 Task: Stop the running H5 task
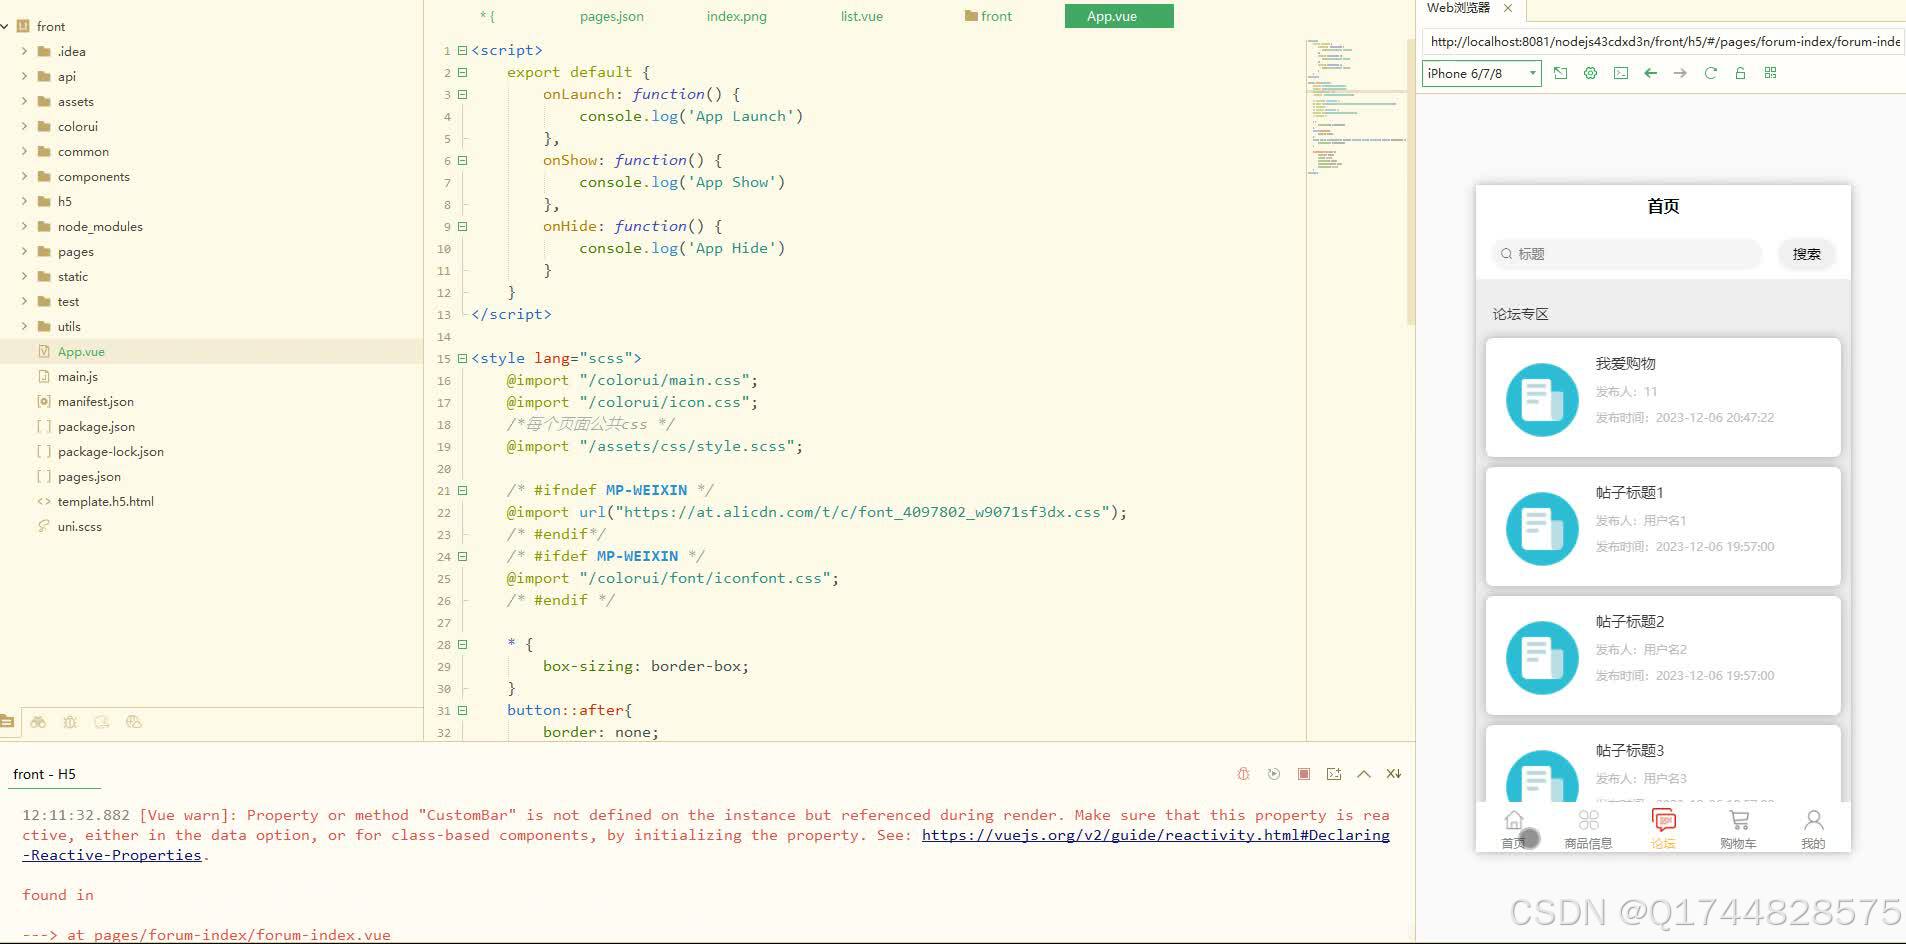[x=1303, y=774]
